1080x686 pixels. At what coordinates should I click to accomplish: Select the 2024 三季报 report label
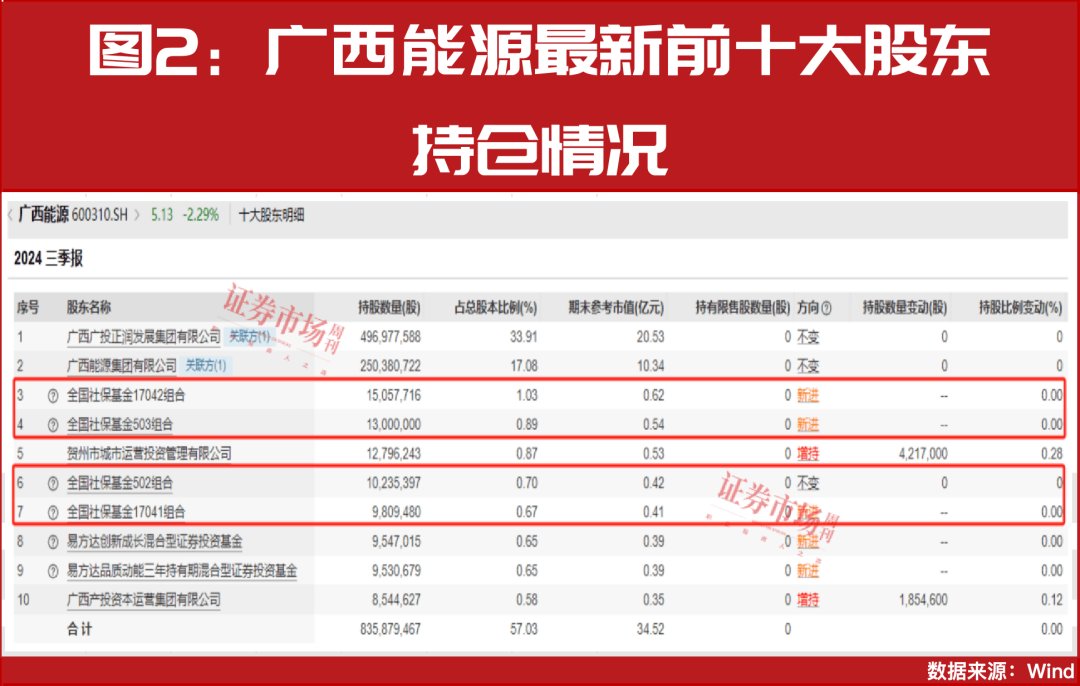pyautogui.click(x=51, y=255)
